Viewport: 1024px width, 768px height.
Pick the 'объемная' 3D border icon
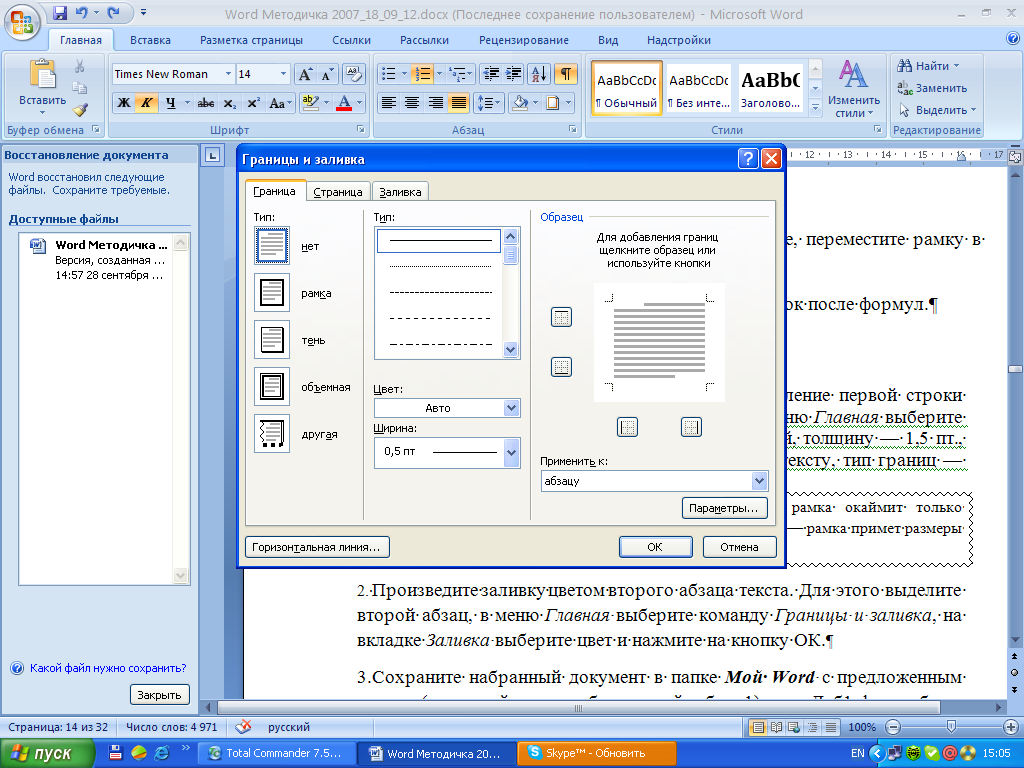[x=272, y=387]
